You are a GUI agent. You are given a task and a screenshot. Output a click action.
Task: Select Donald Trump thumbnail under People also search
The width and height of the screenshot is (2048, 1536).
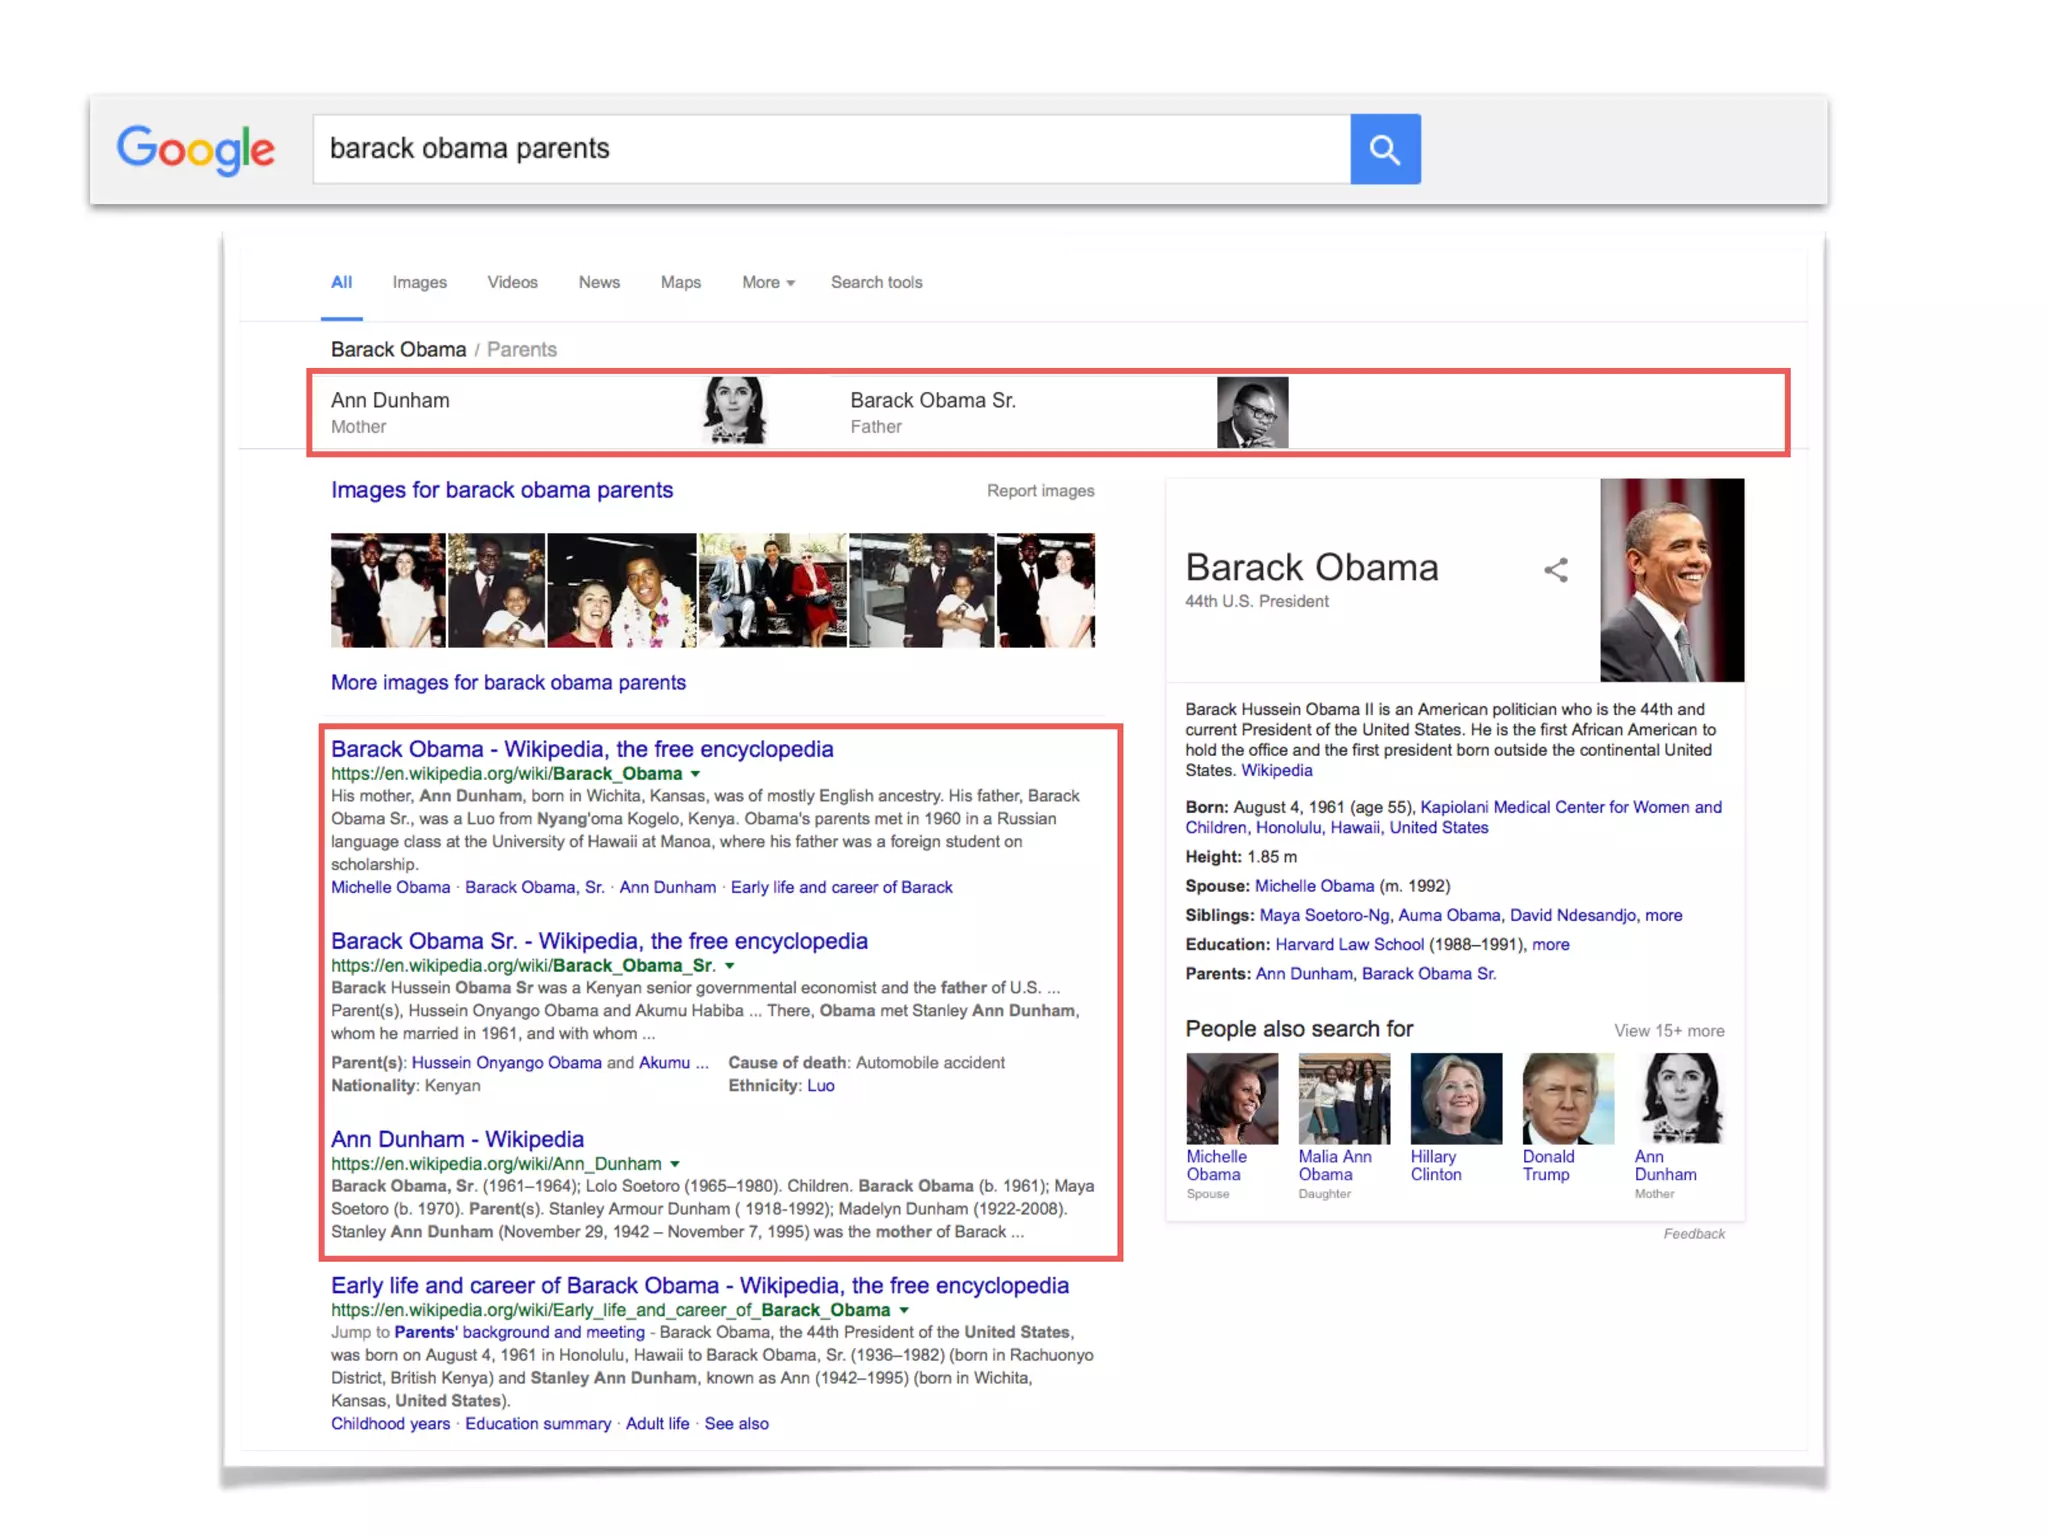[x=1567, y=1098]
